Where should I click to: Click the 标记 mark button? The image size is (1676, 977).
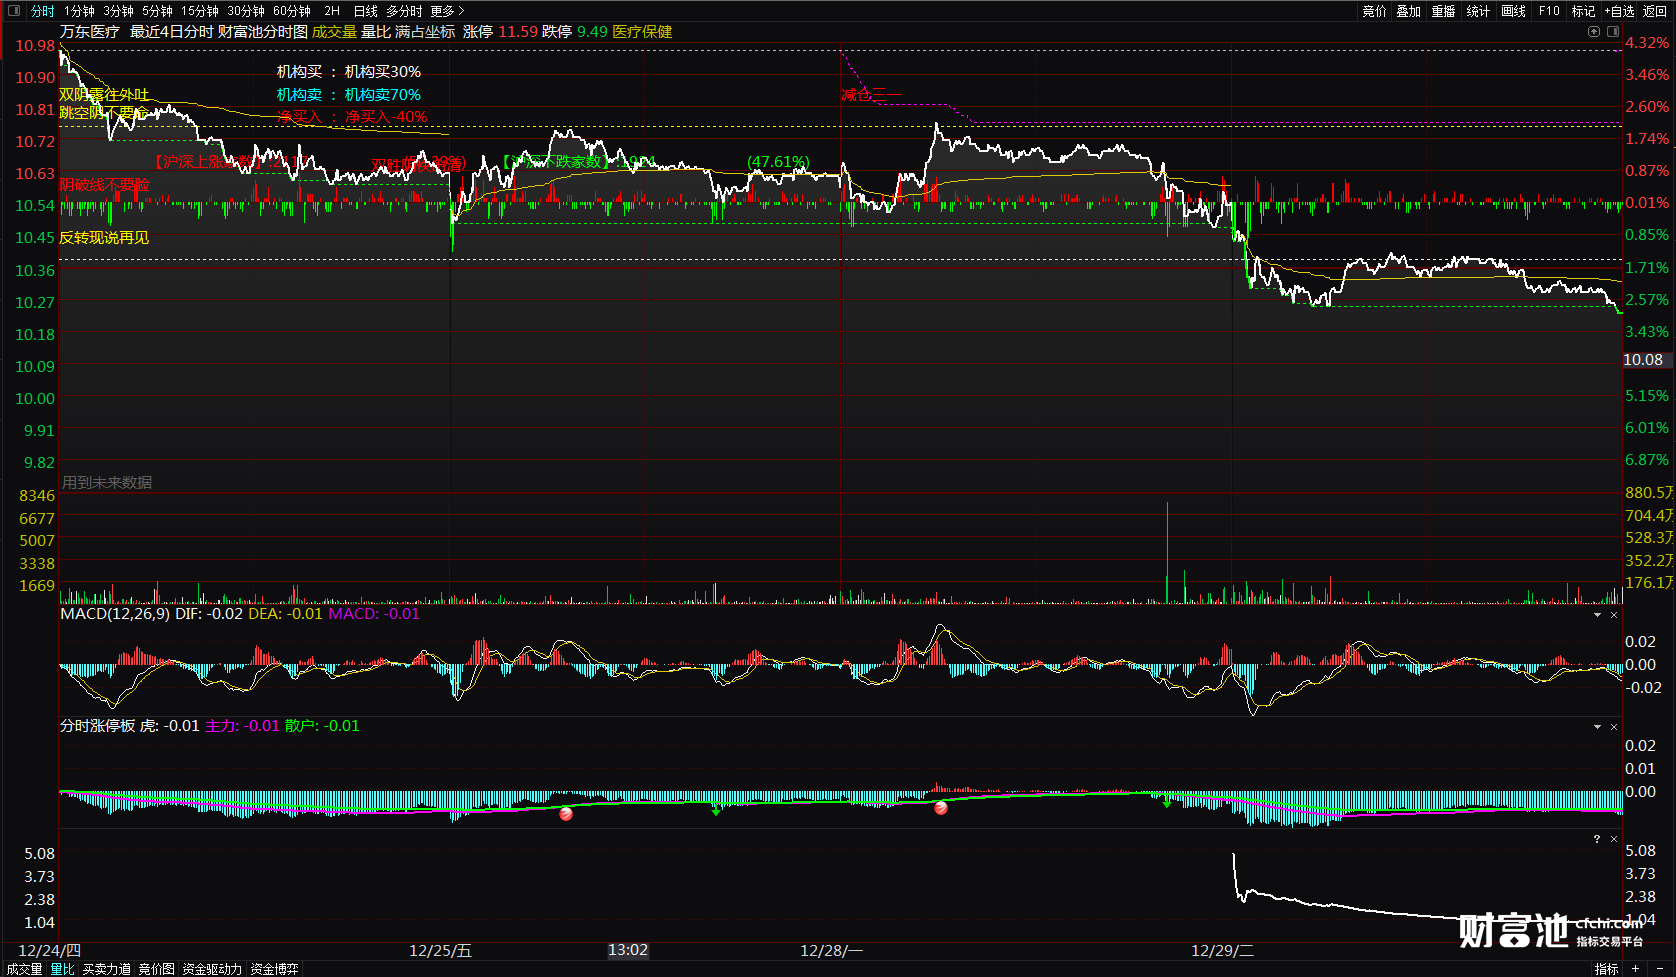[x=1583, y=11]
